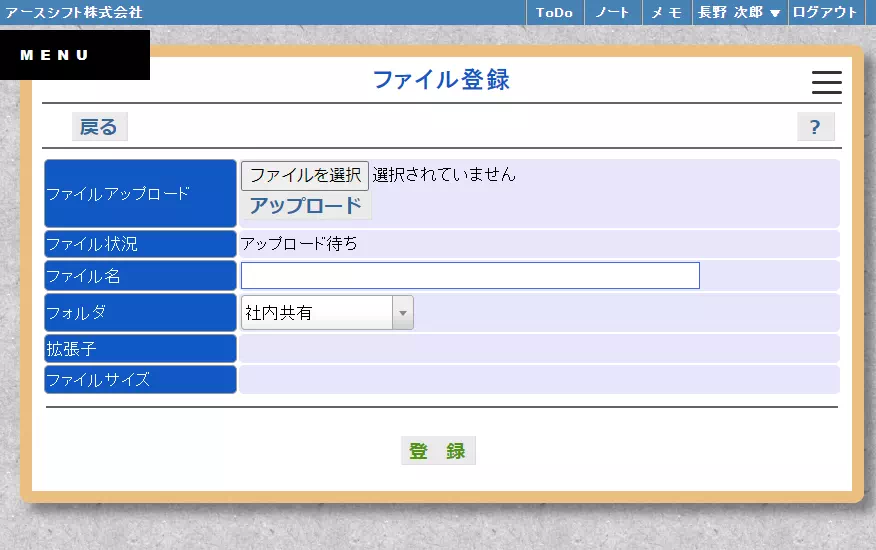Image resolution: width=876 pixels, height=550 pixels.
Task: Click the ファイル状況 row label
Action: point(140,244)
